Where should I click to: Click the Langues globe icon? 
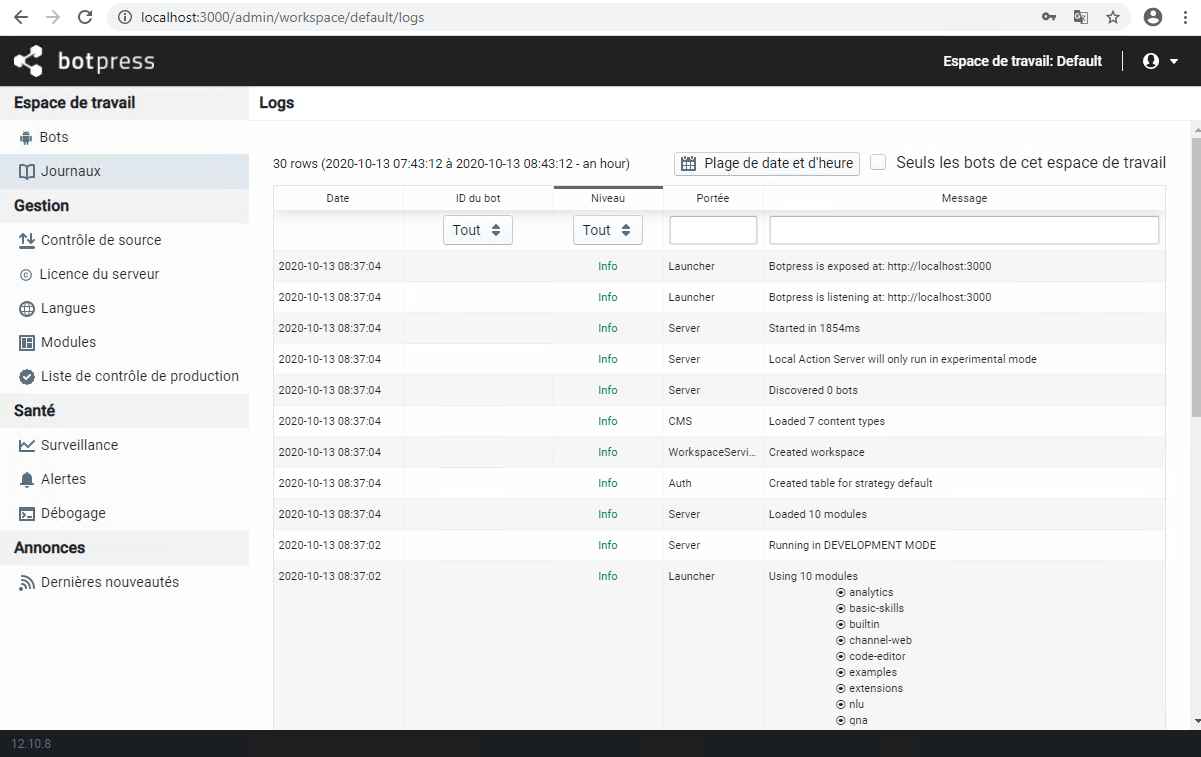tap(26, 308)
